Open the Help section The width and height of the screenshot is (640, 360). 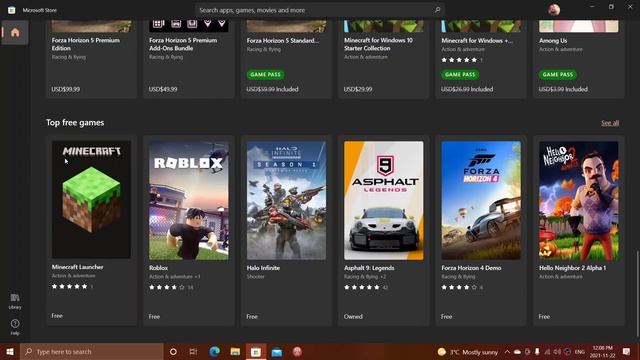tap(15, 327)
